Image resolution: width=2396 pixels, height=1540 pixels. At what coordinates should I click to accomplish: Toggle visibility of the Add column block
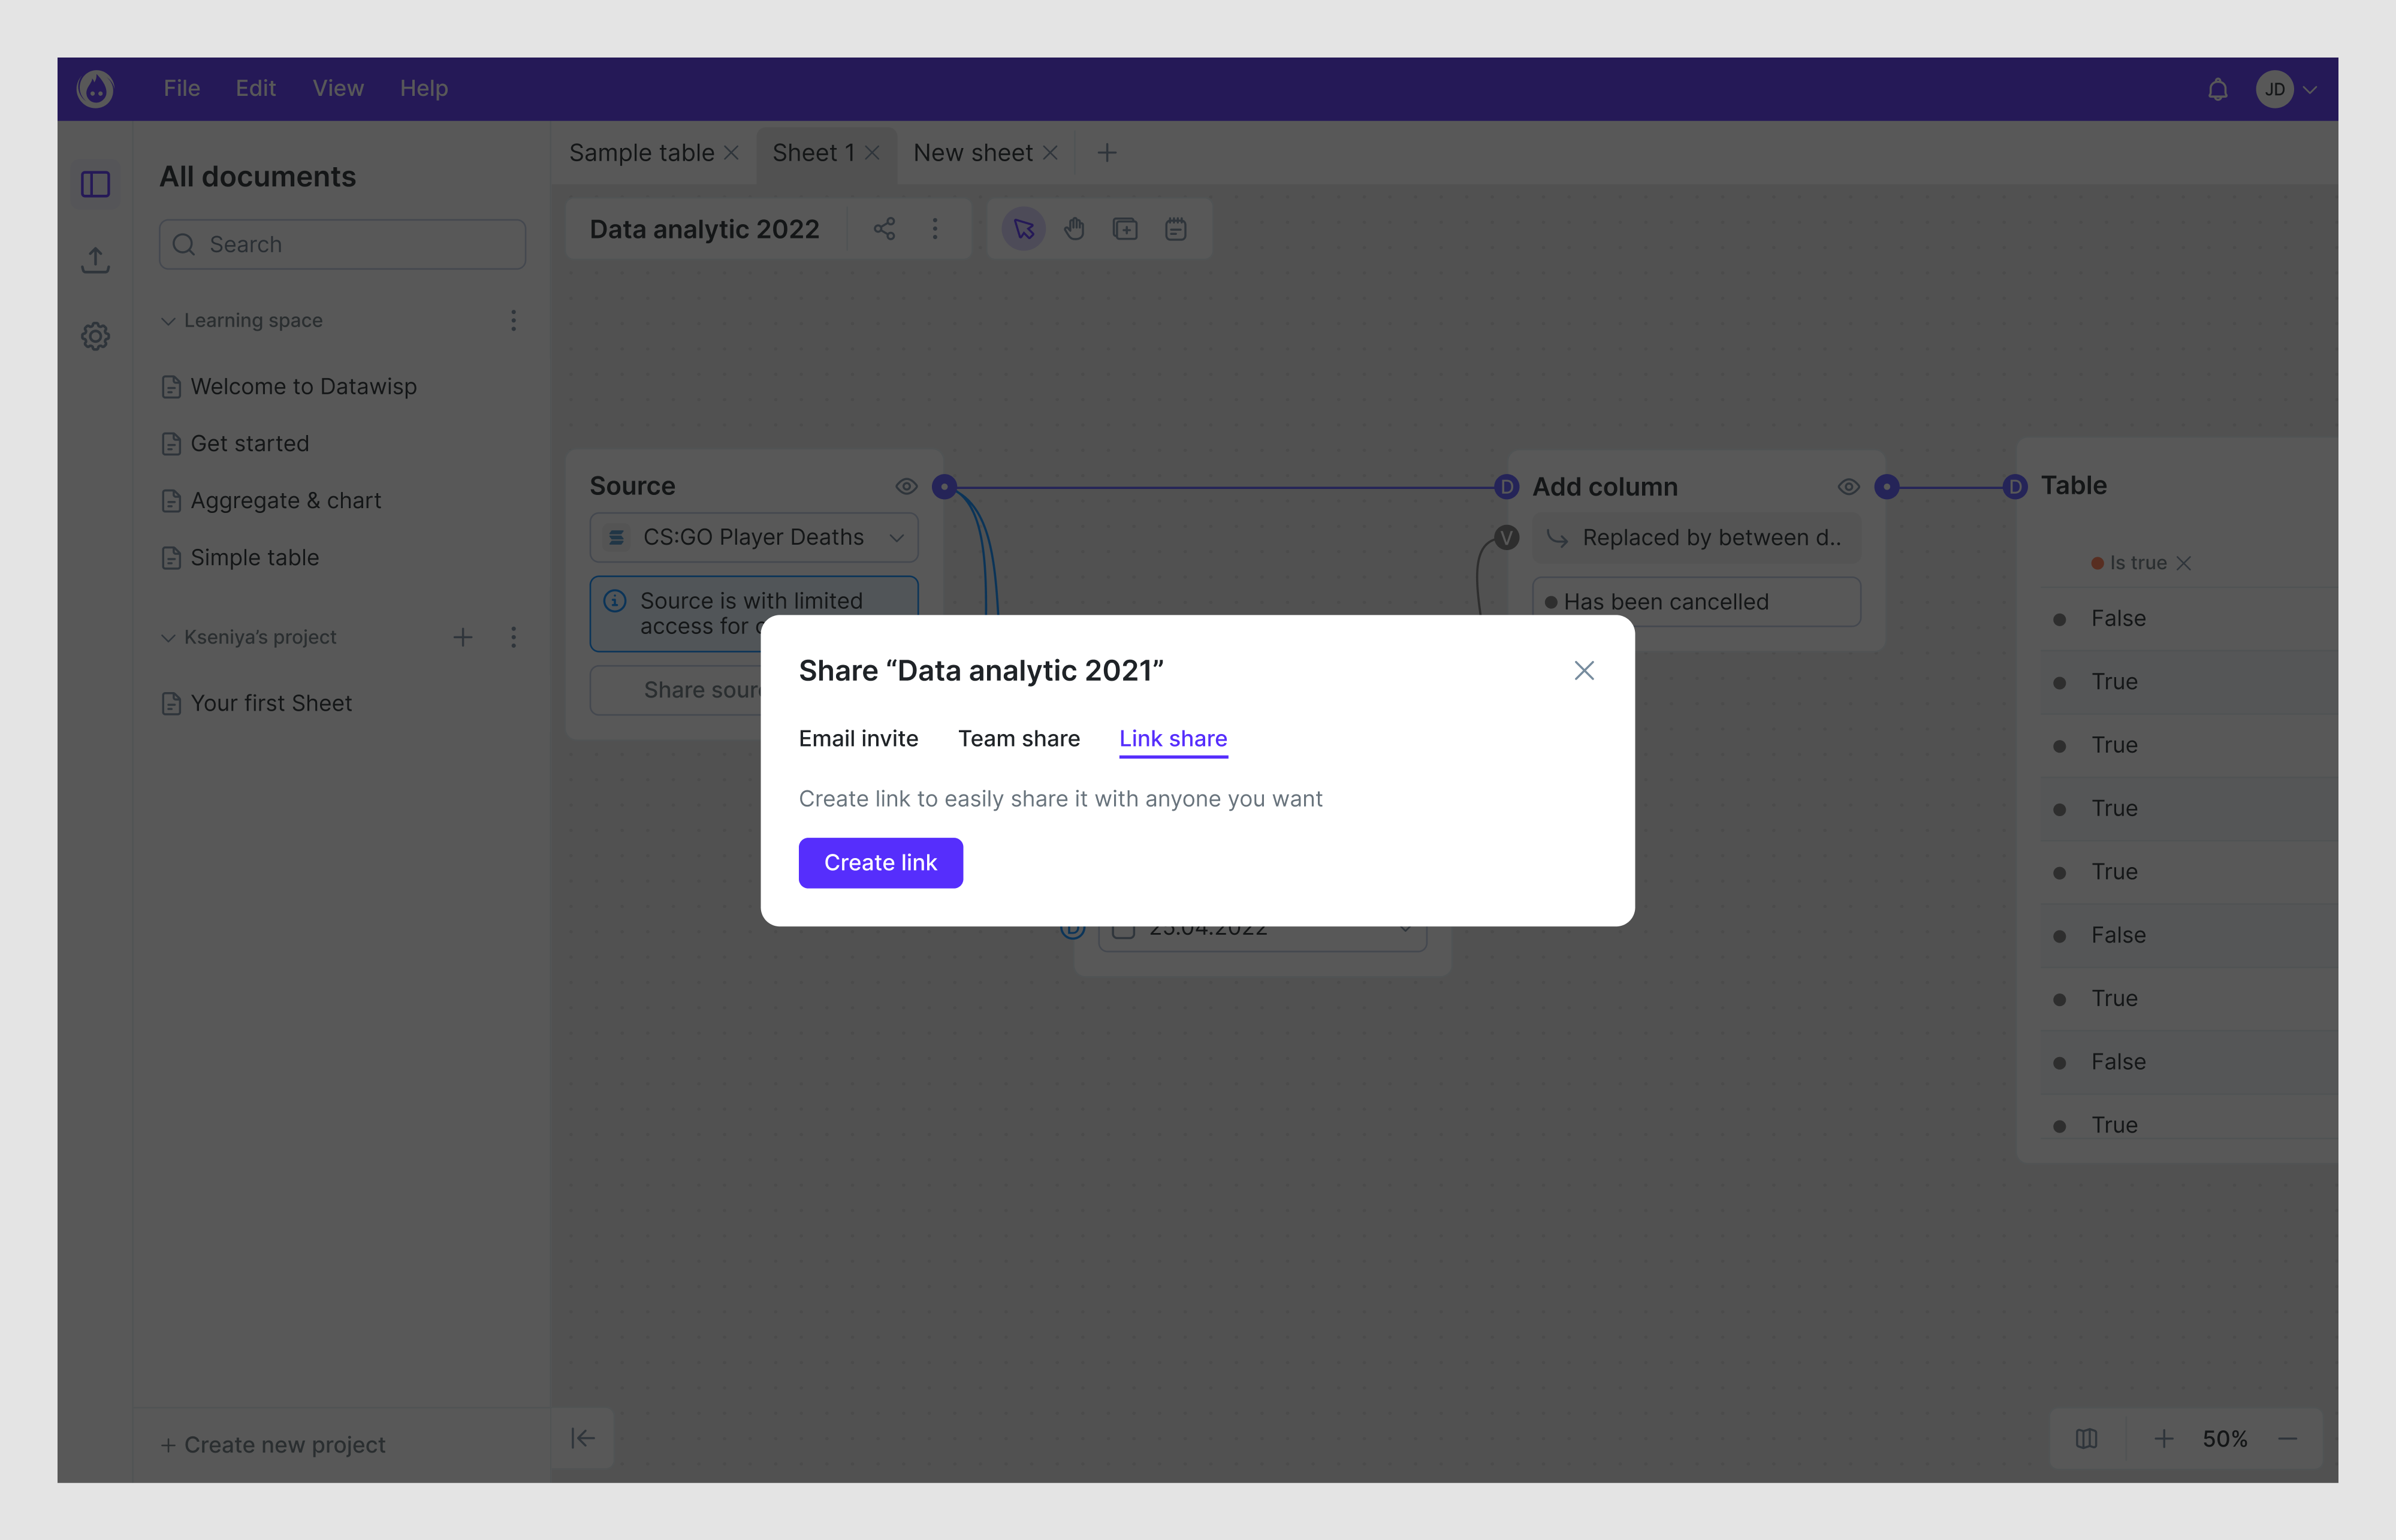point(1848,487)
